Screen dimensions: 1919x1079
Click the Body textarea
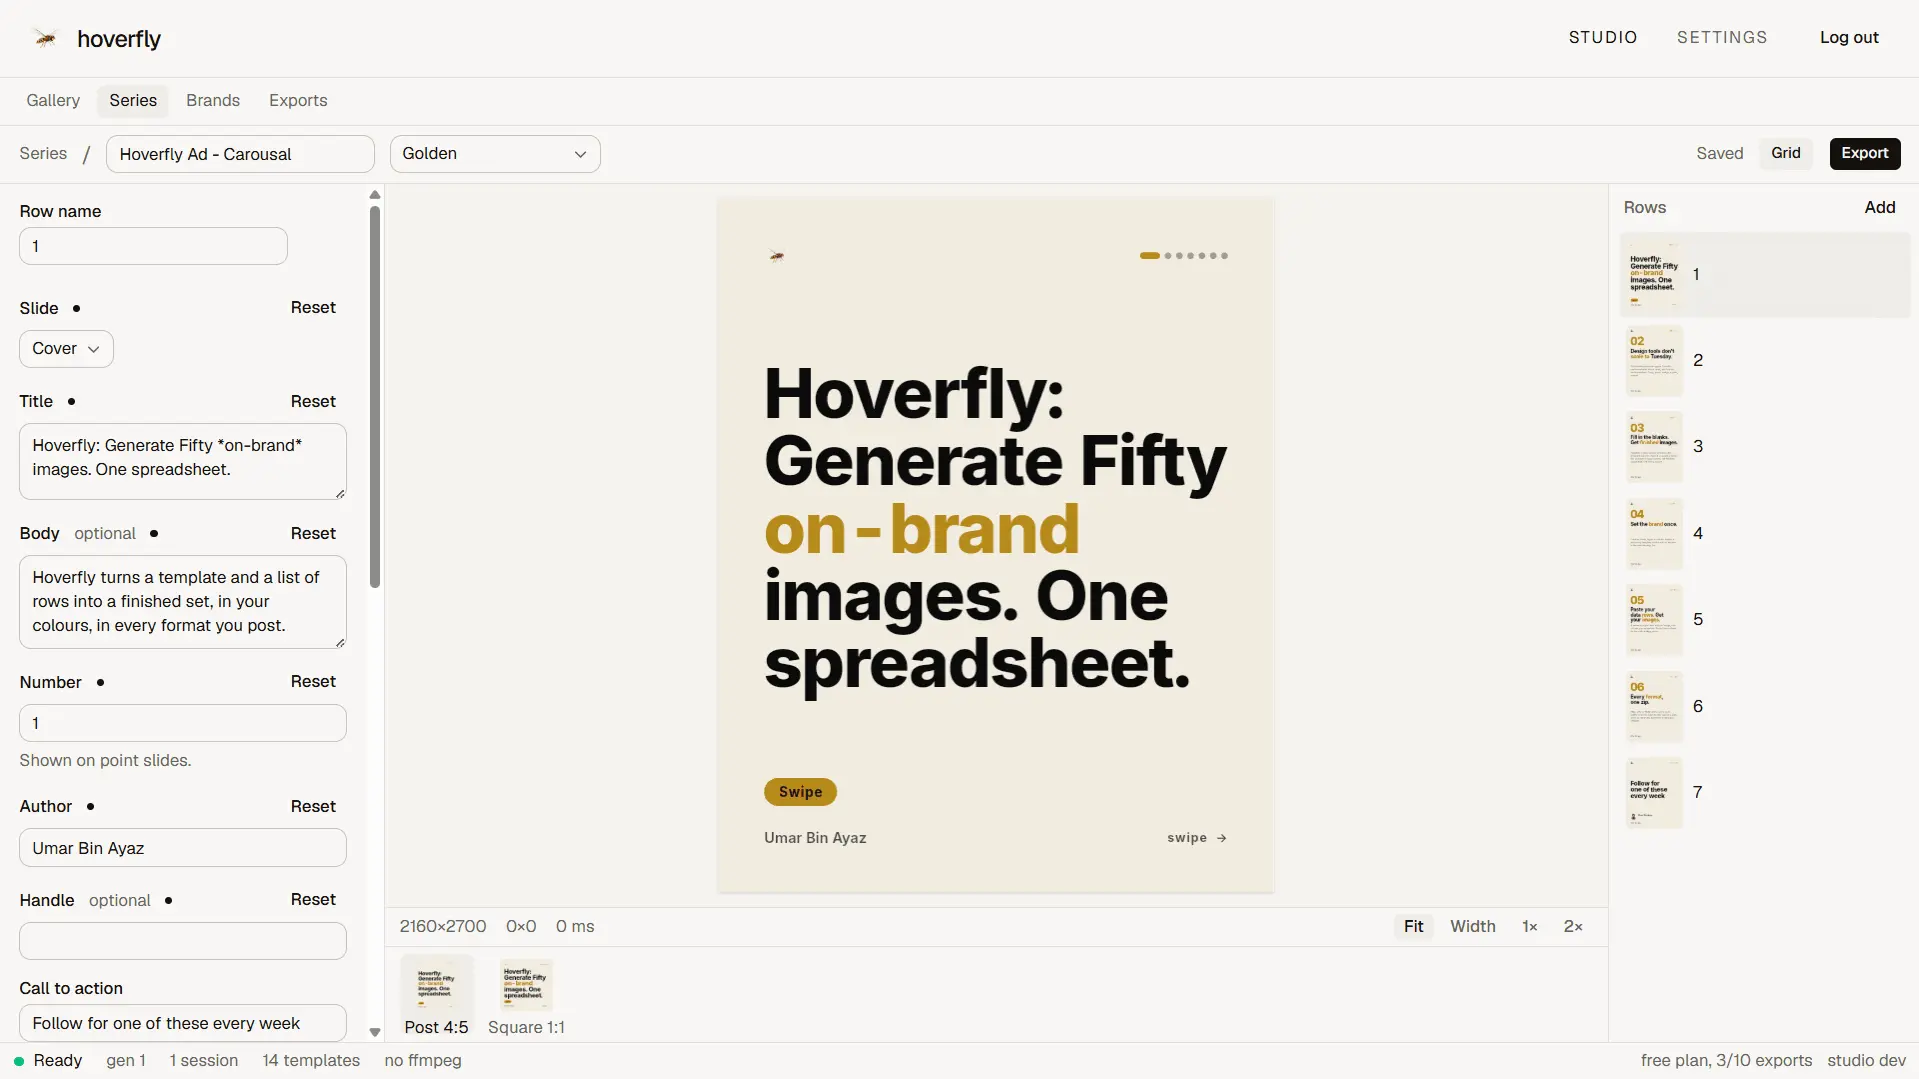tap(183, 602)
